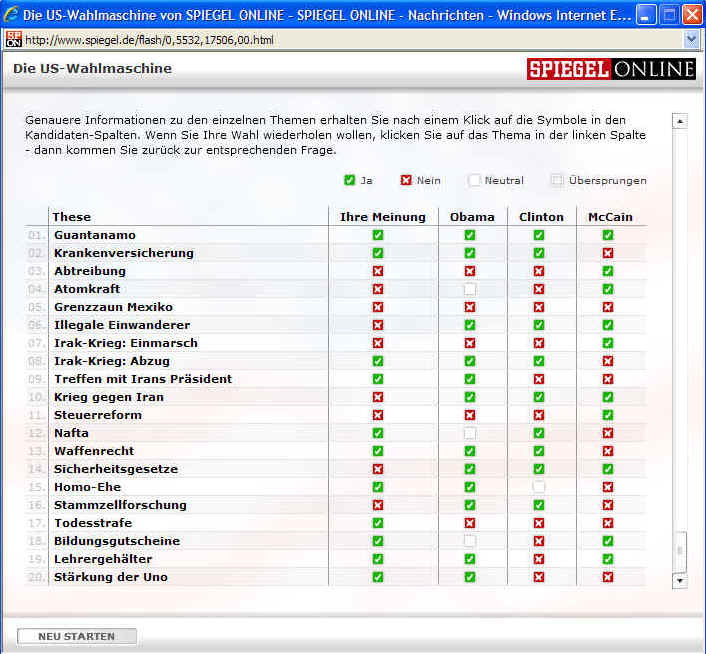Click your opinion mark for Todesstrafe
This screenshot has width=706, height=654.
coord(378,523)
